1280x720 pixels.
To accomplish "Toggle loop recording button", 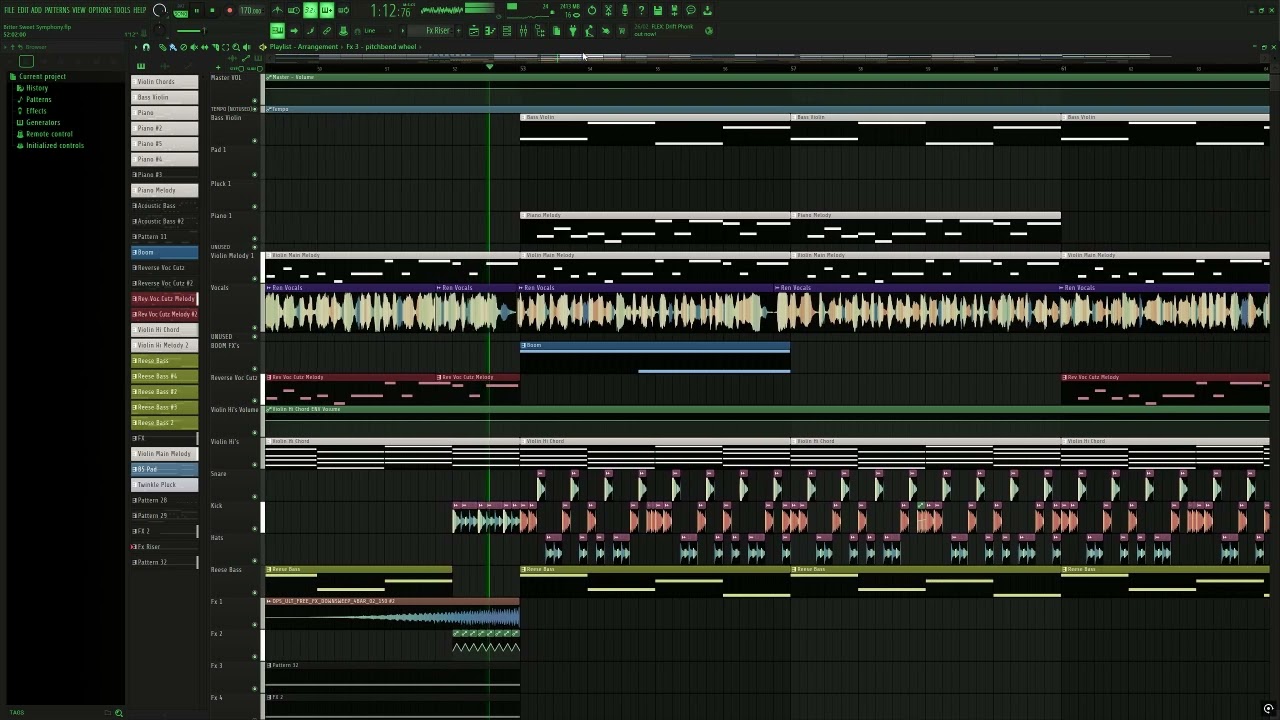I will point(343,10).
